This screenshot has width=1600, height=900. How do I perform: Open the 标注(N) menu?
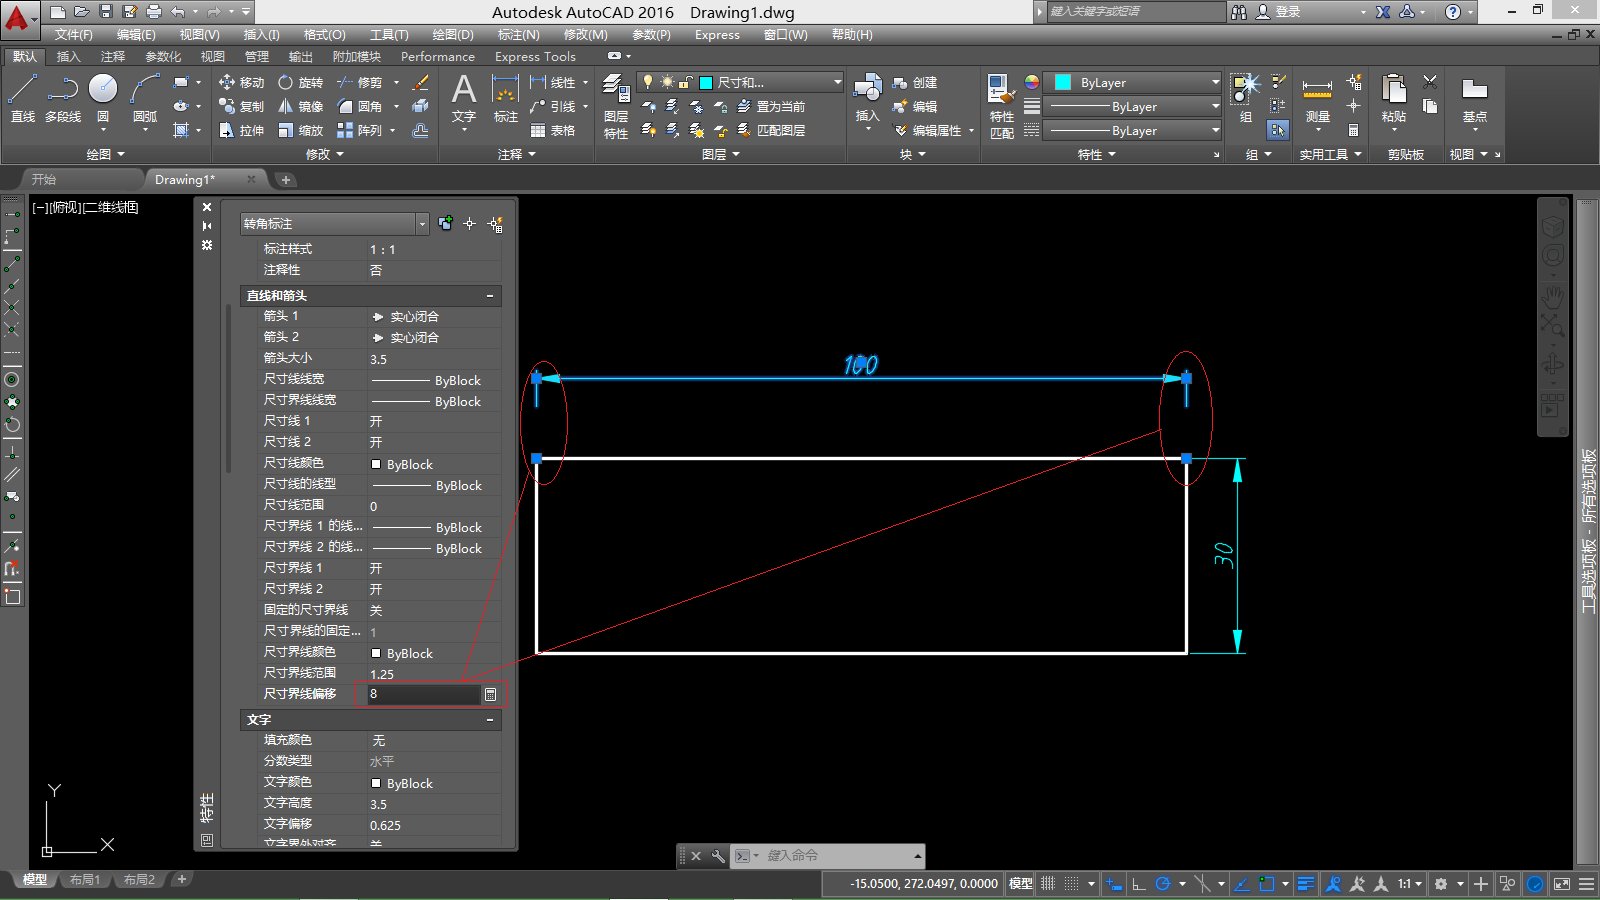click(x=518, y=35)
